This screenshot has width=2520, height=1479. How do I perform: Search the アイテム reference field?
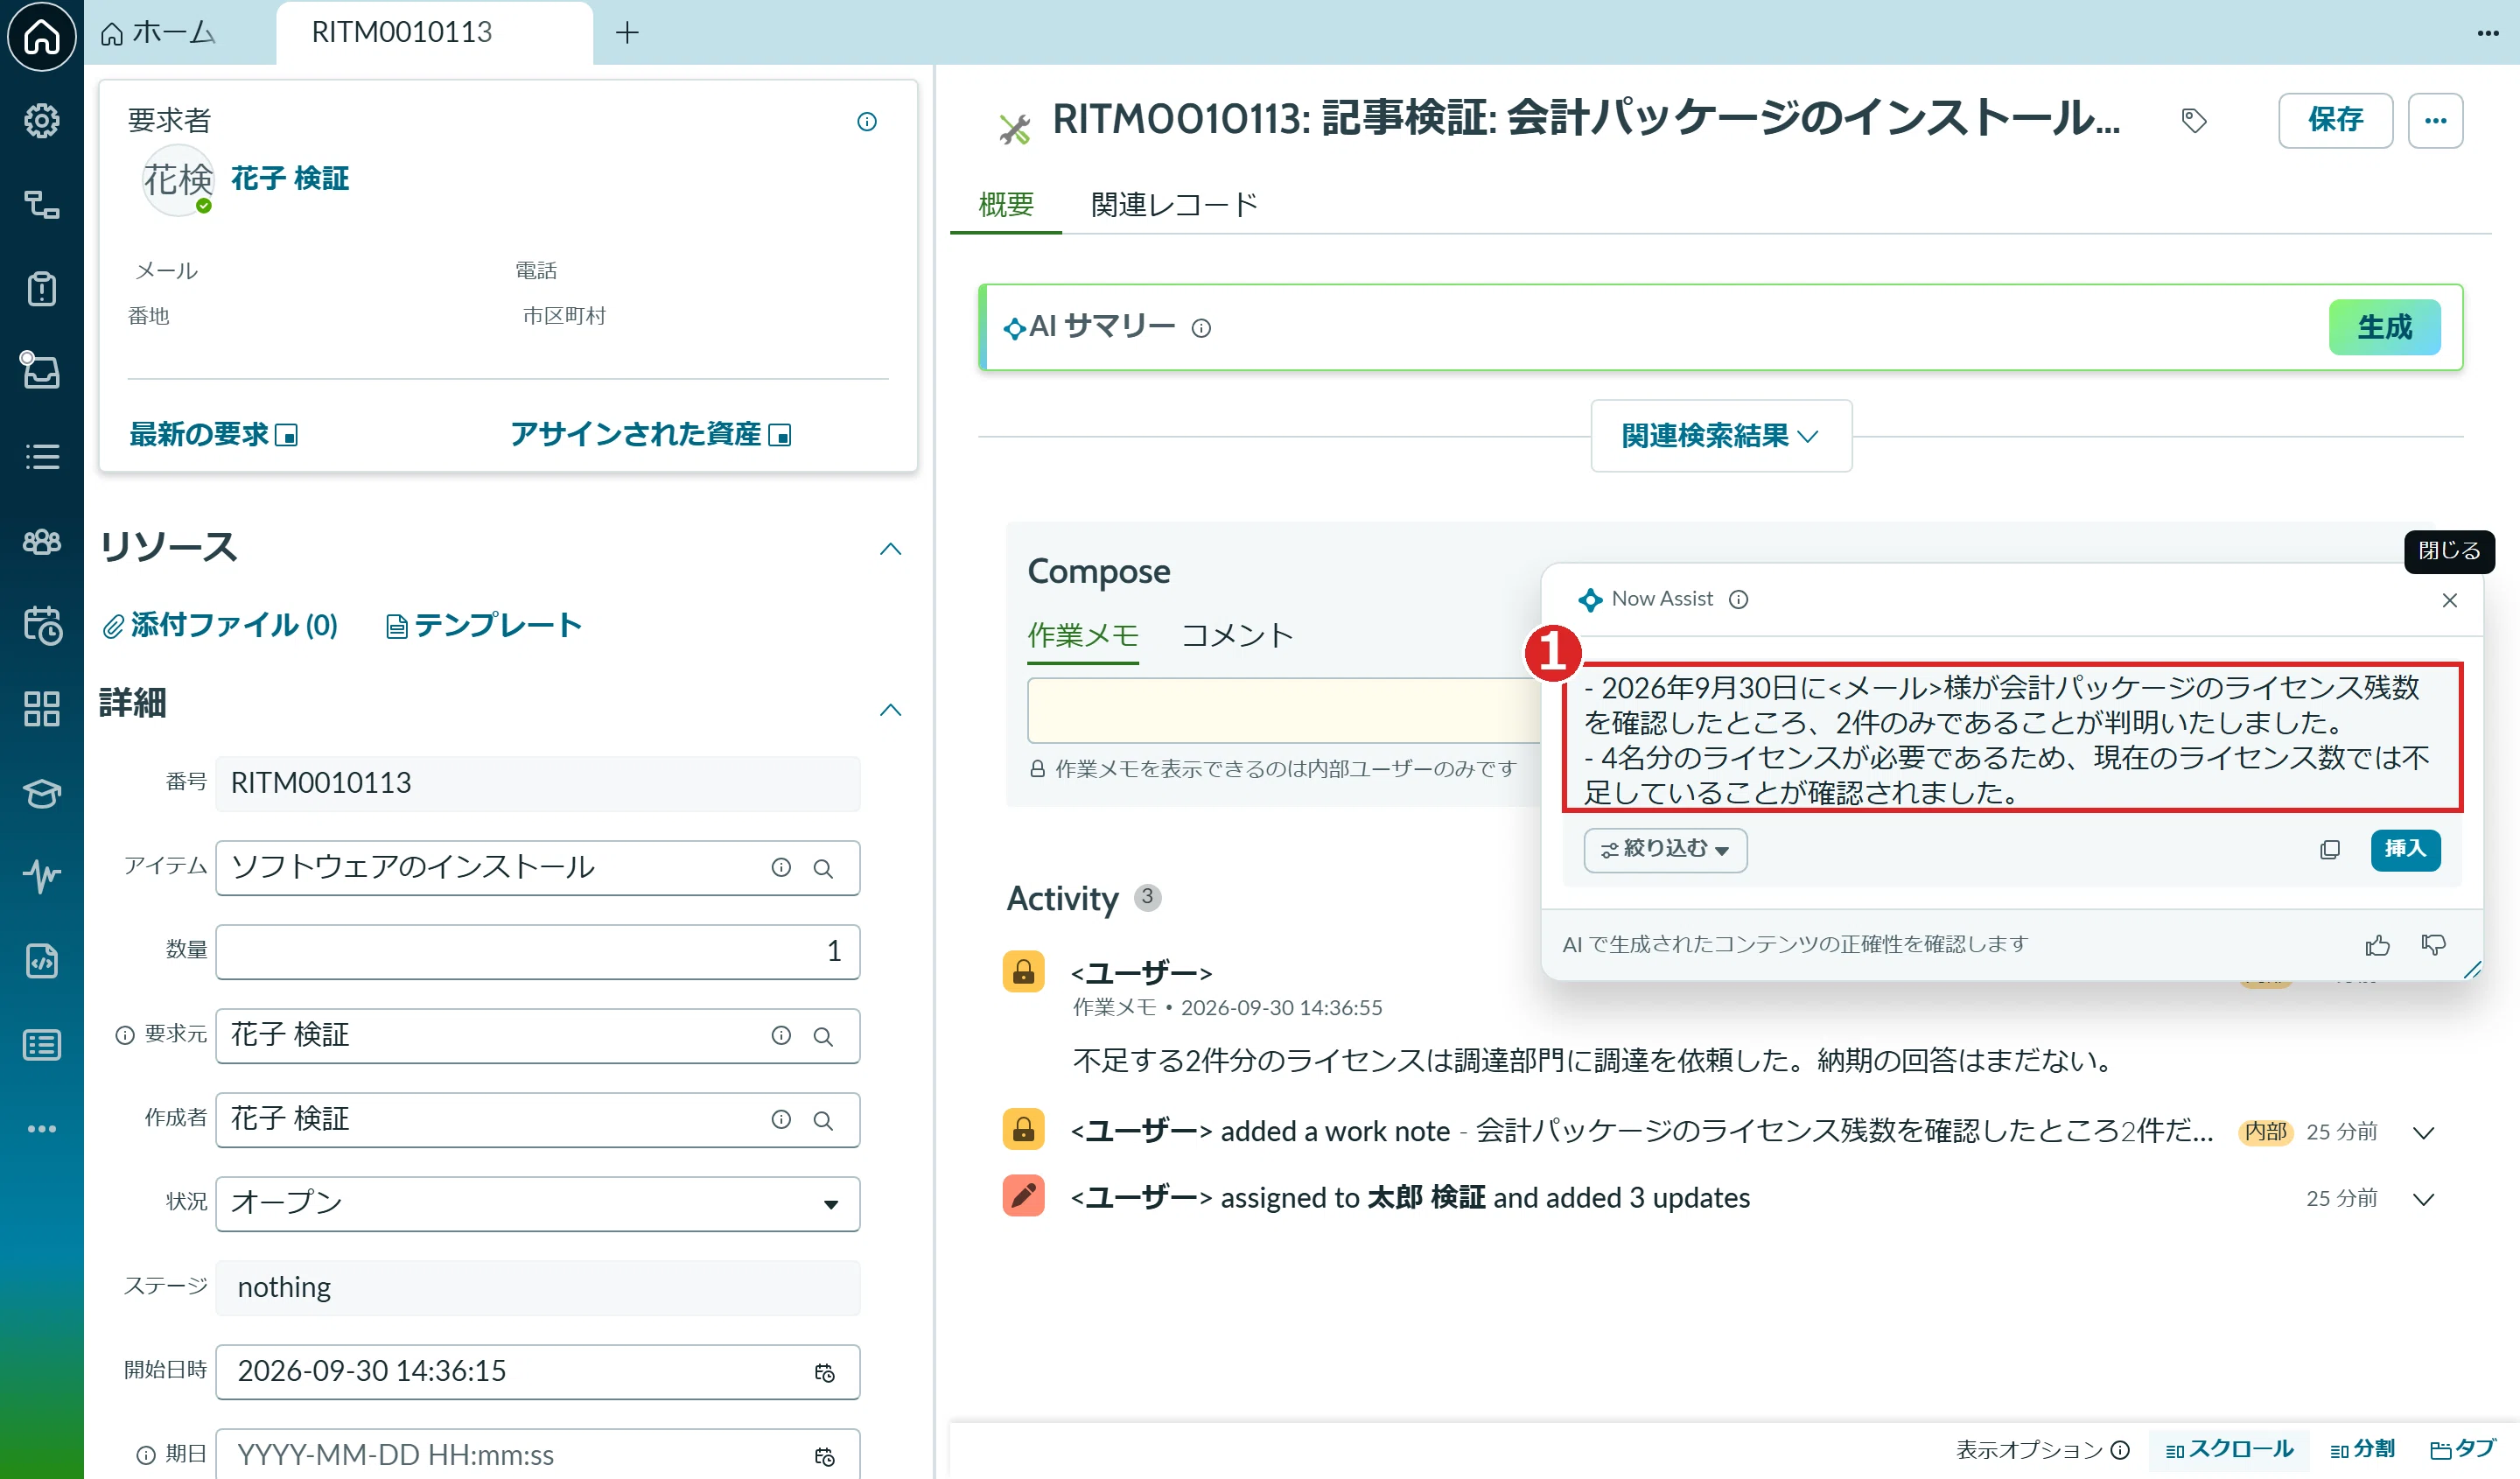click(823, 868)
